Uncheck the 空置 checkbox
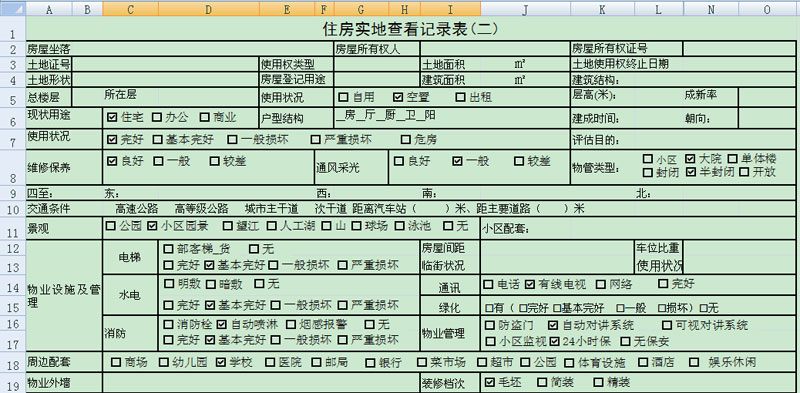Image resolution: width=800 pixels, height=393 pixels. click(x=398, y=96)
